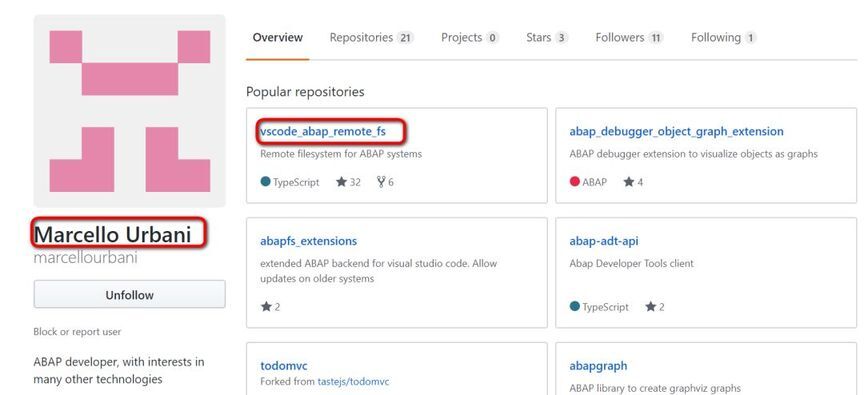Switch to the Repositories tab
The image size is (864, 395).
click(371, 37)
